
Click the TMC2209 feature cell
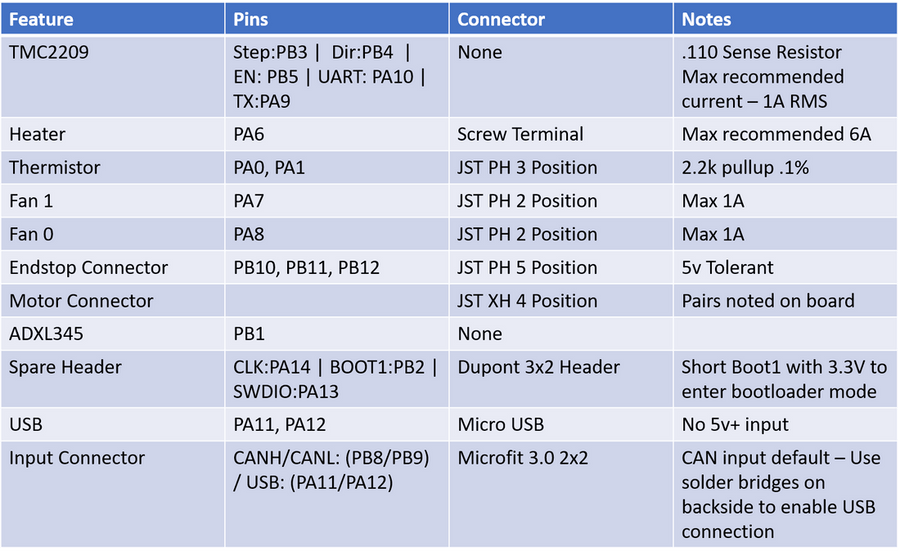click(49, 52)
